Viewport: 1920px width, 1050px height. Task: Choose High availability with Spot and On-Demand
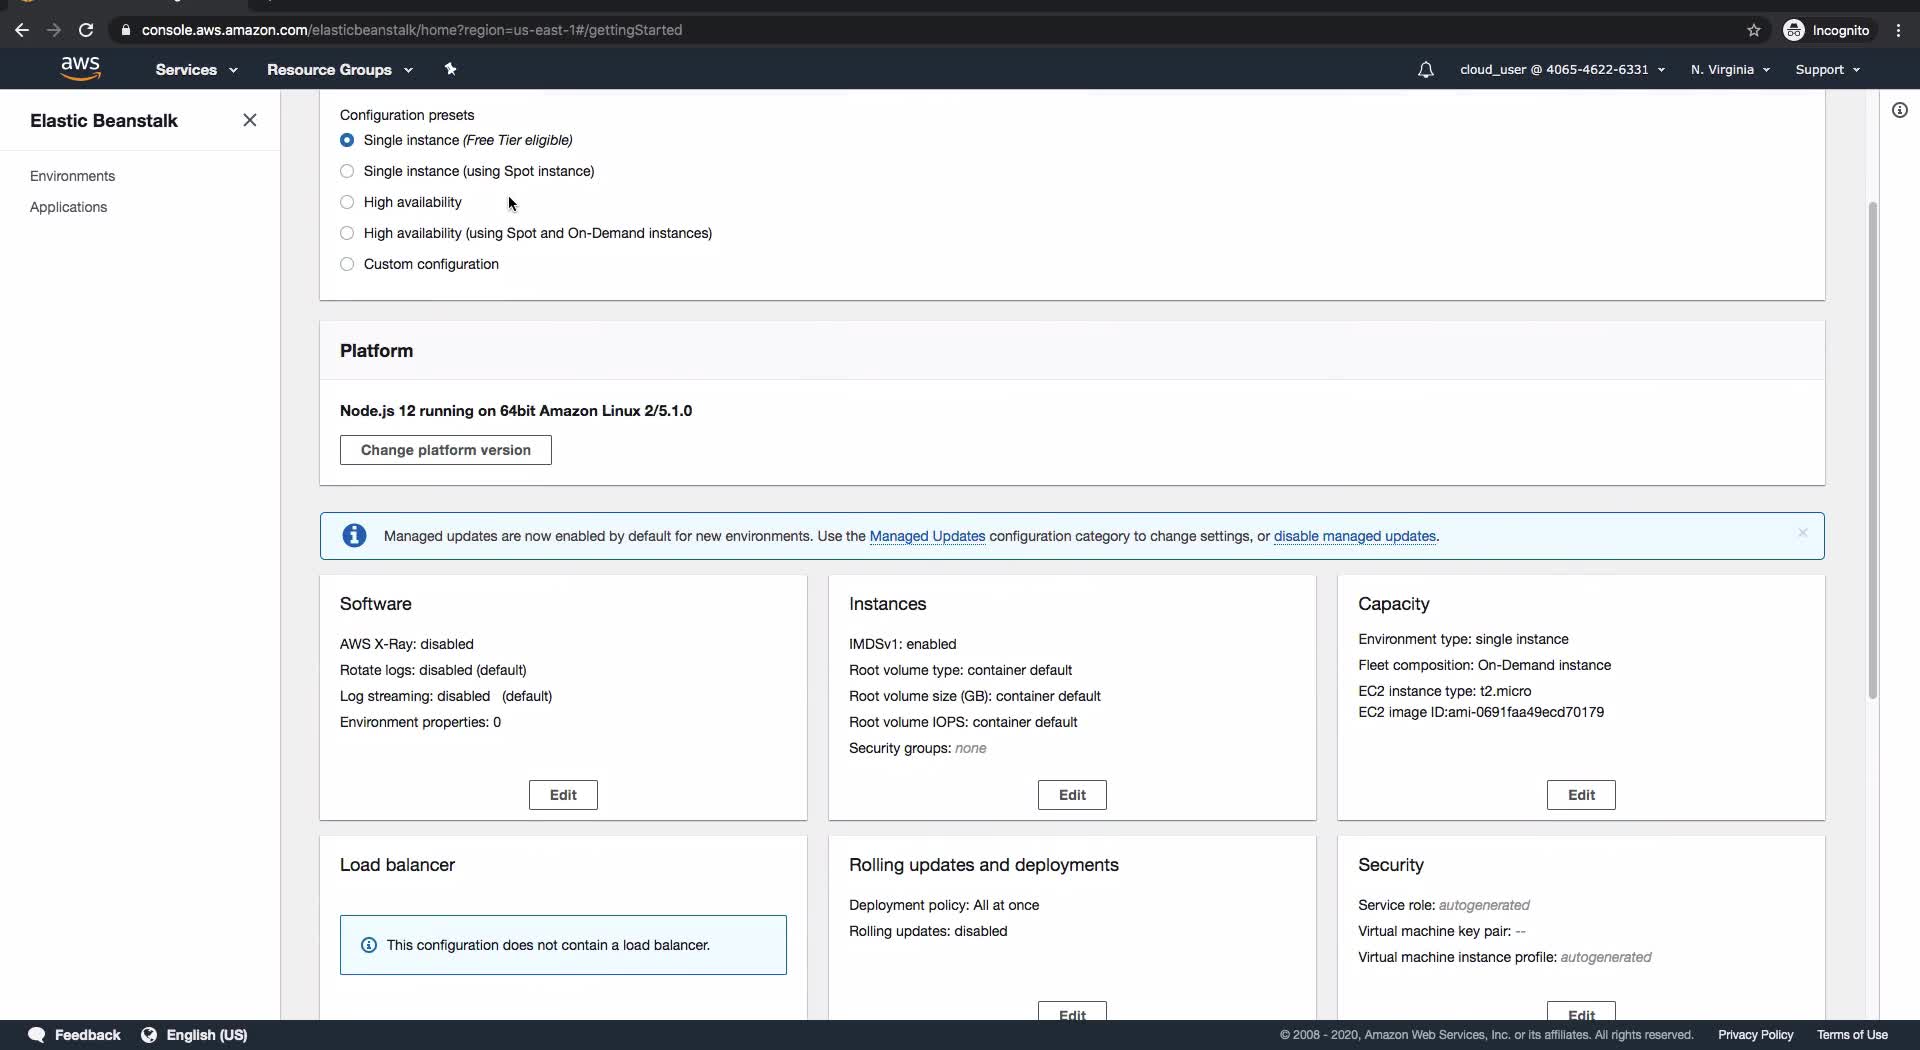(x=347, y=233)
